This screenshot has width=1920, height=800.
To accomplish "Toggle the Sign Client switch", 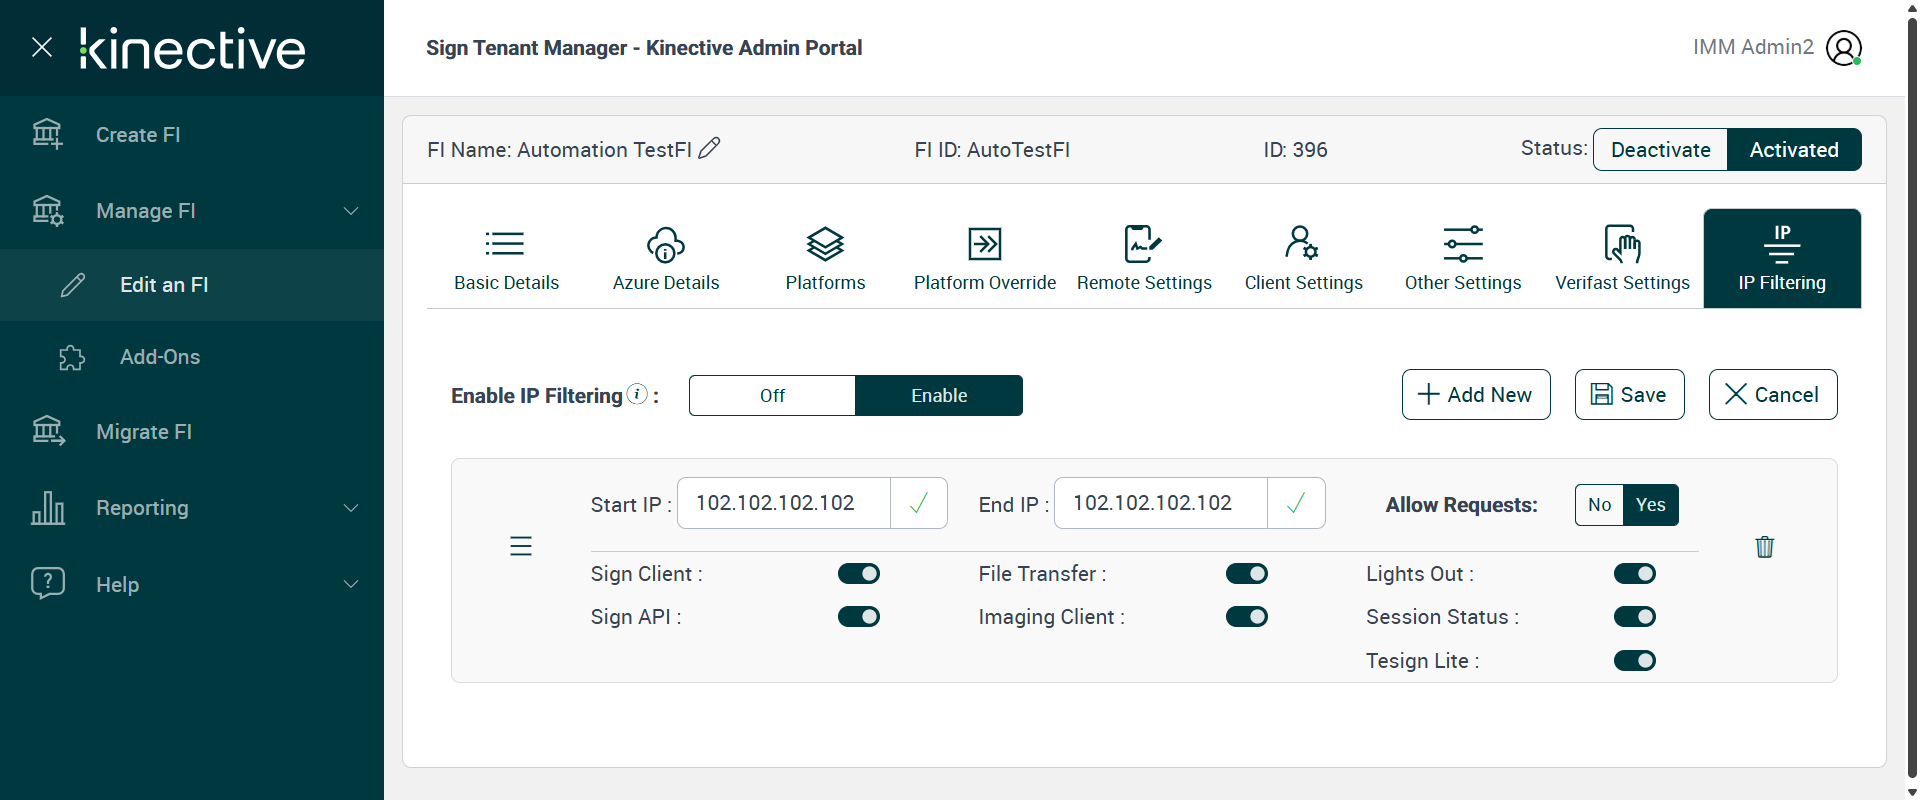I will 858,574.
